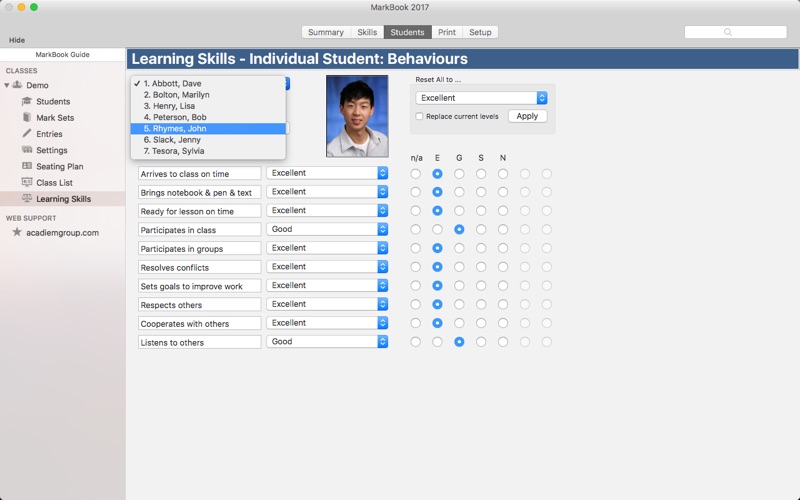
Task: Open Students via its graduation cap icon
Action: [27, 101]
